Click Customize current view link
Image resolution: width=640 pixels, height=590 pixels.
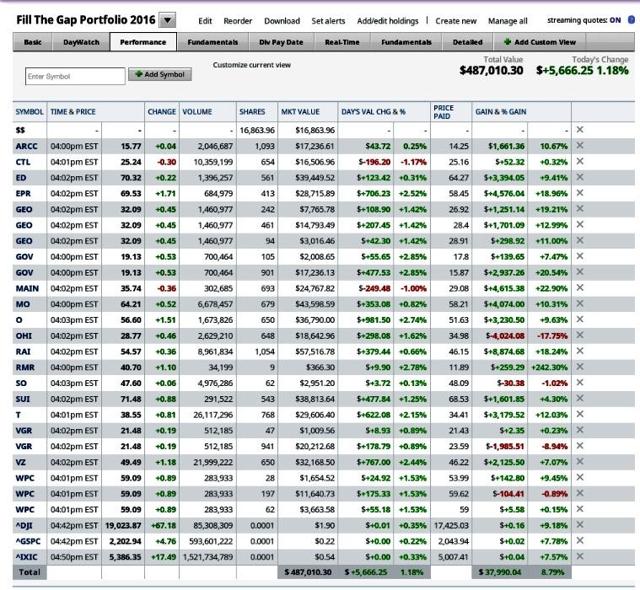[252, 65]
